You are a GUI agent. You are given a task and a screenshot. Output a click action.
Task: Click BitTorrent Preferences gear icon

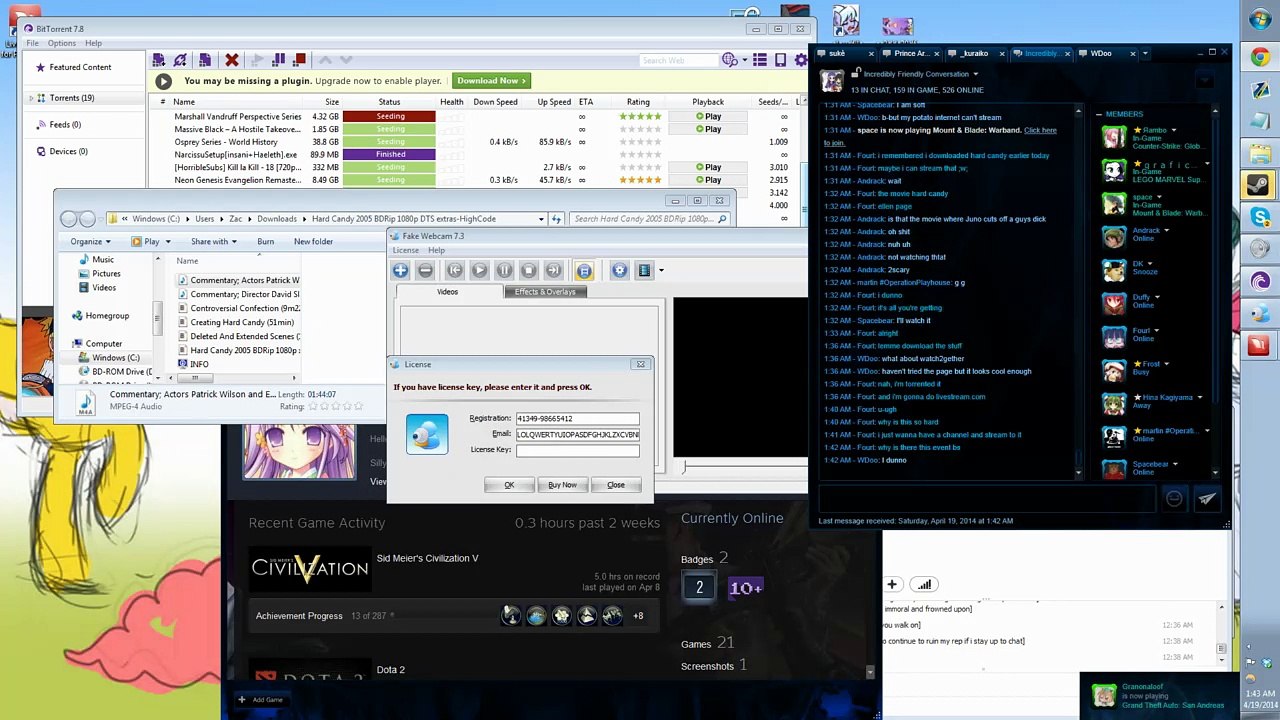800,60
